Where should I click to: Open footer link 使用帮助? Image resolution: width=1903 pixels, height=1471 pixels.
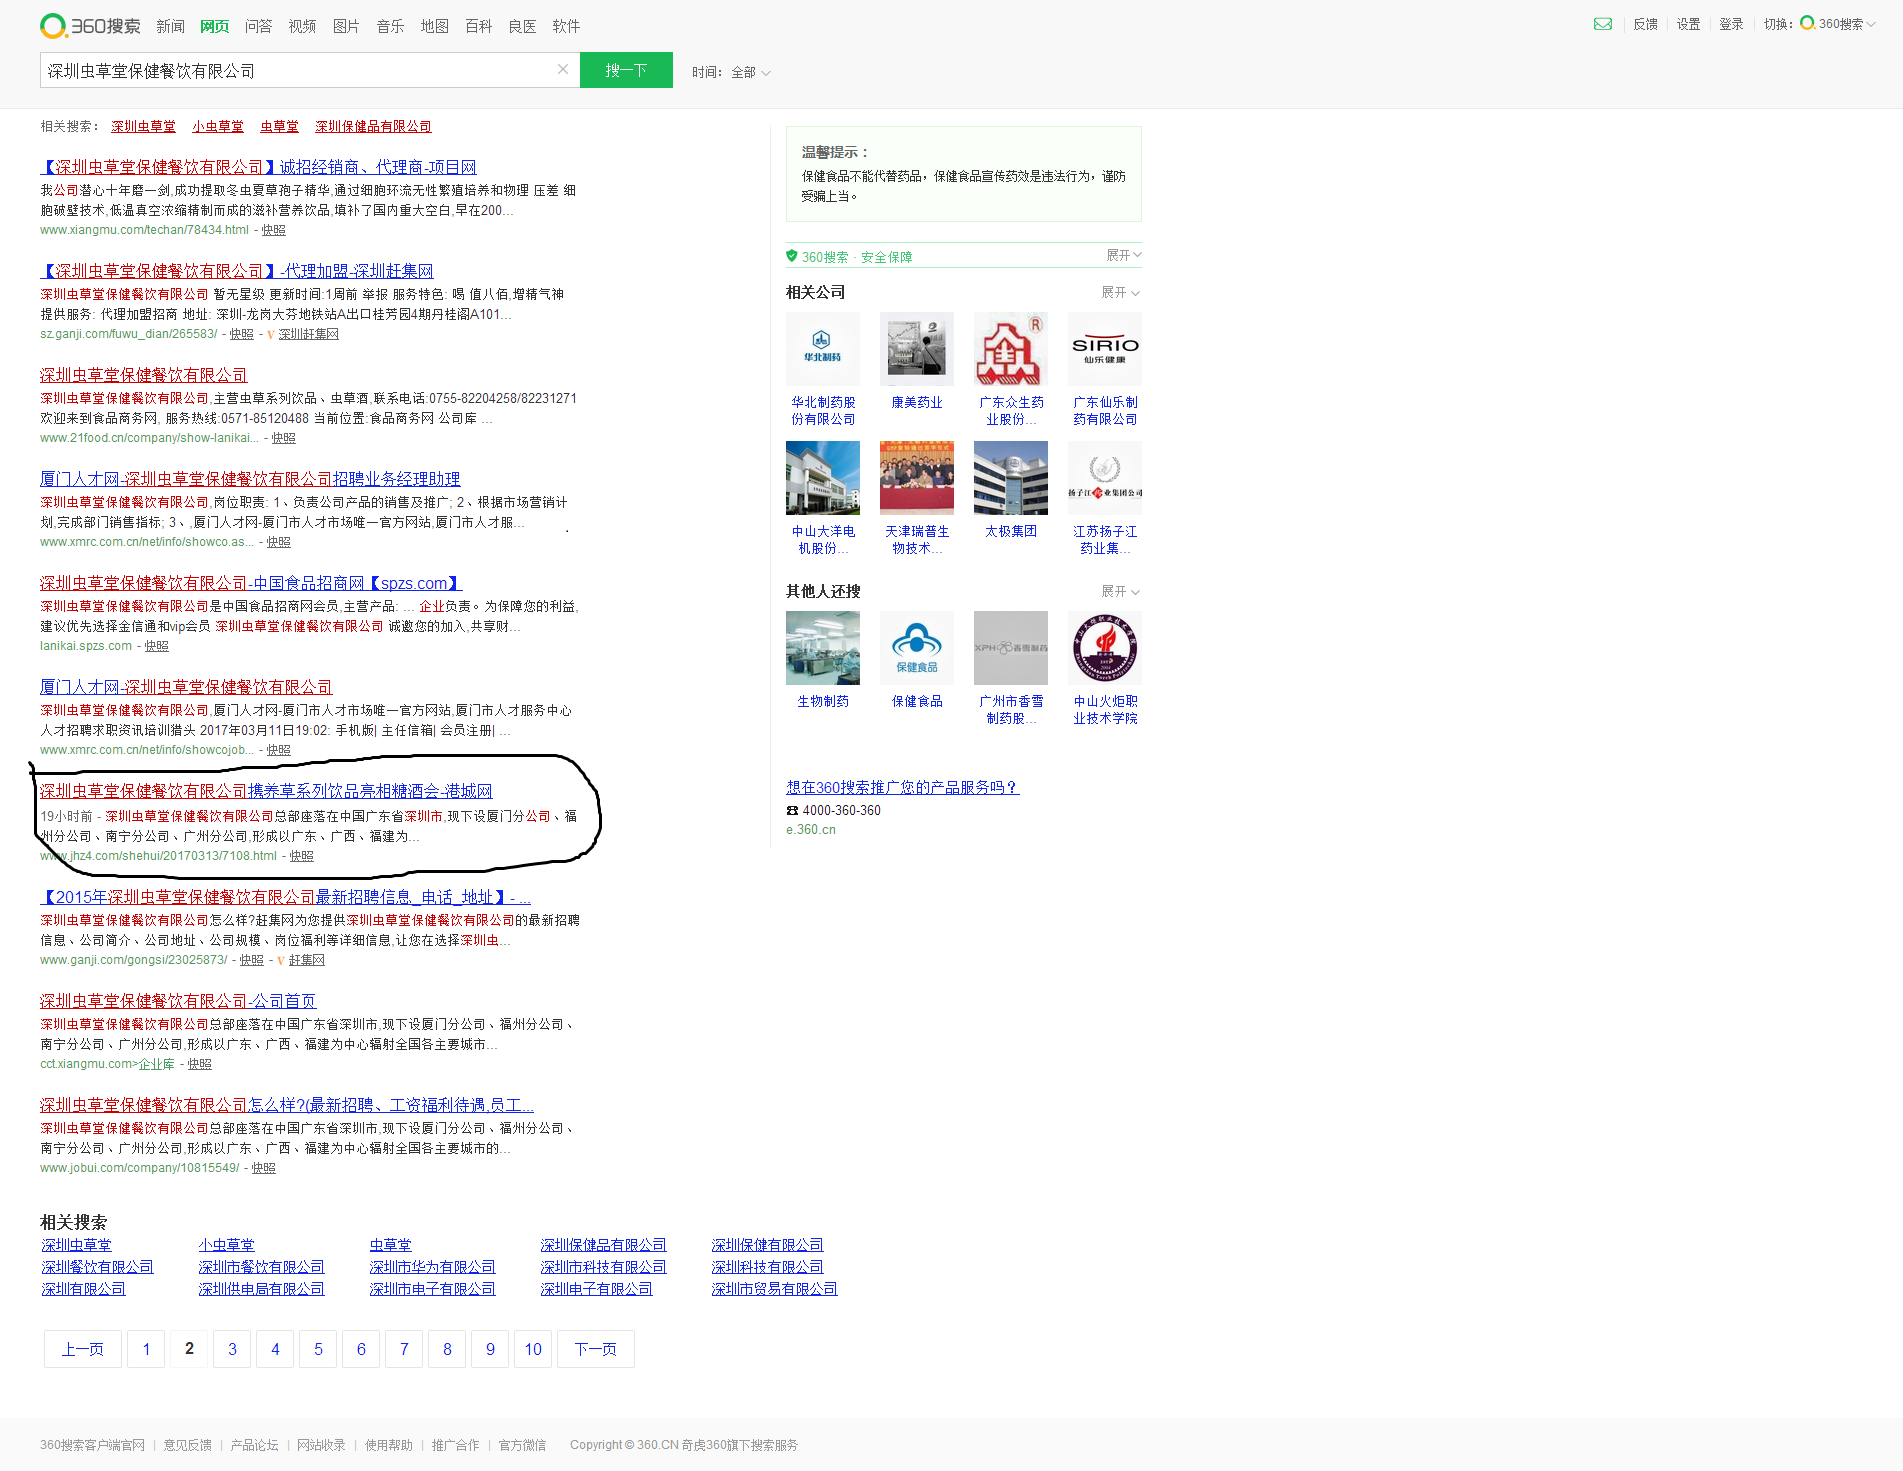[388, 1445]
